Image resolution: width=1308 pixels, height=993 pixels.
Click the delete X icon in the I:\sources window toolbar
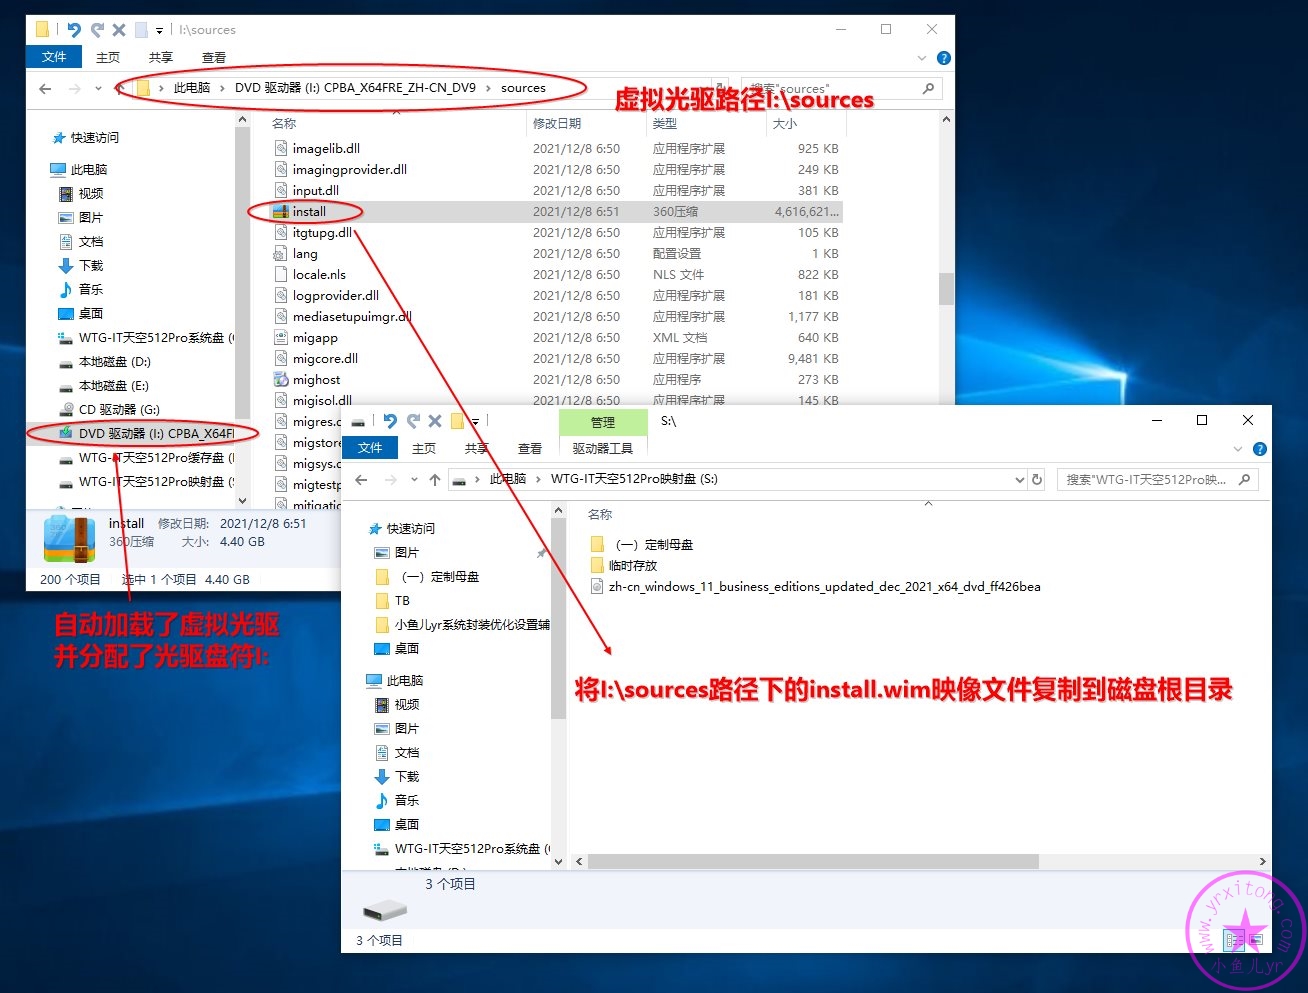[x=118, y=30]
